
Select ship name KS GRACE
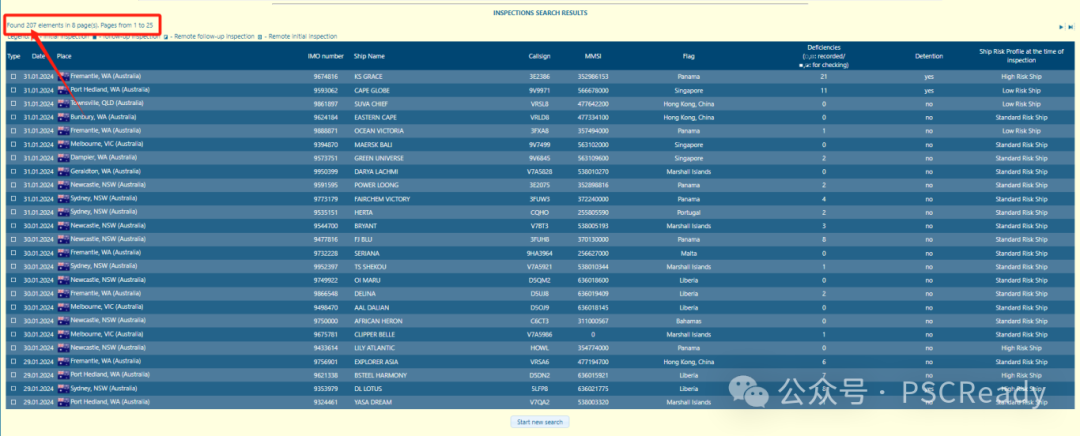point(368,76)
